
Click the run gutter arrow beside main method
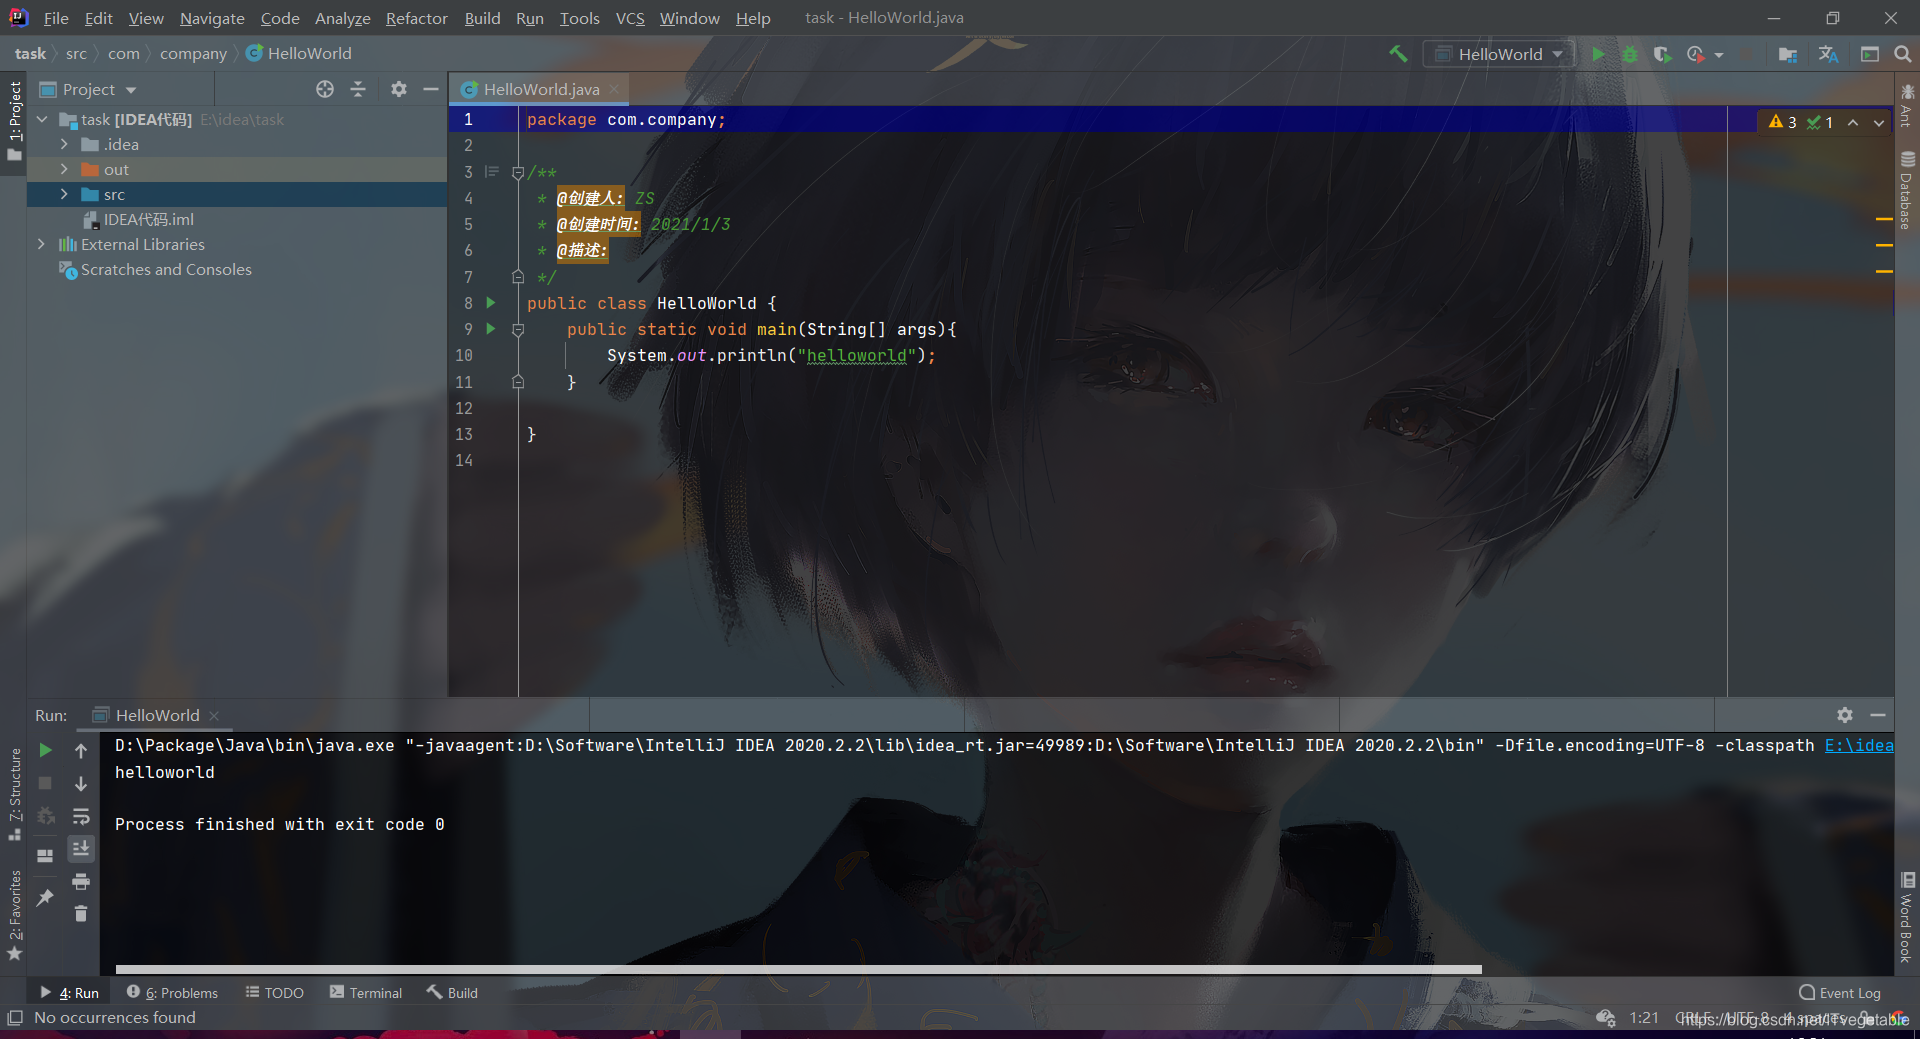(491, 328)
